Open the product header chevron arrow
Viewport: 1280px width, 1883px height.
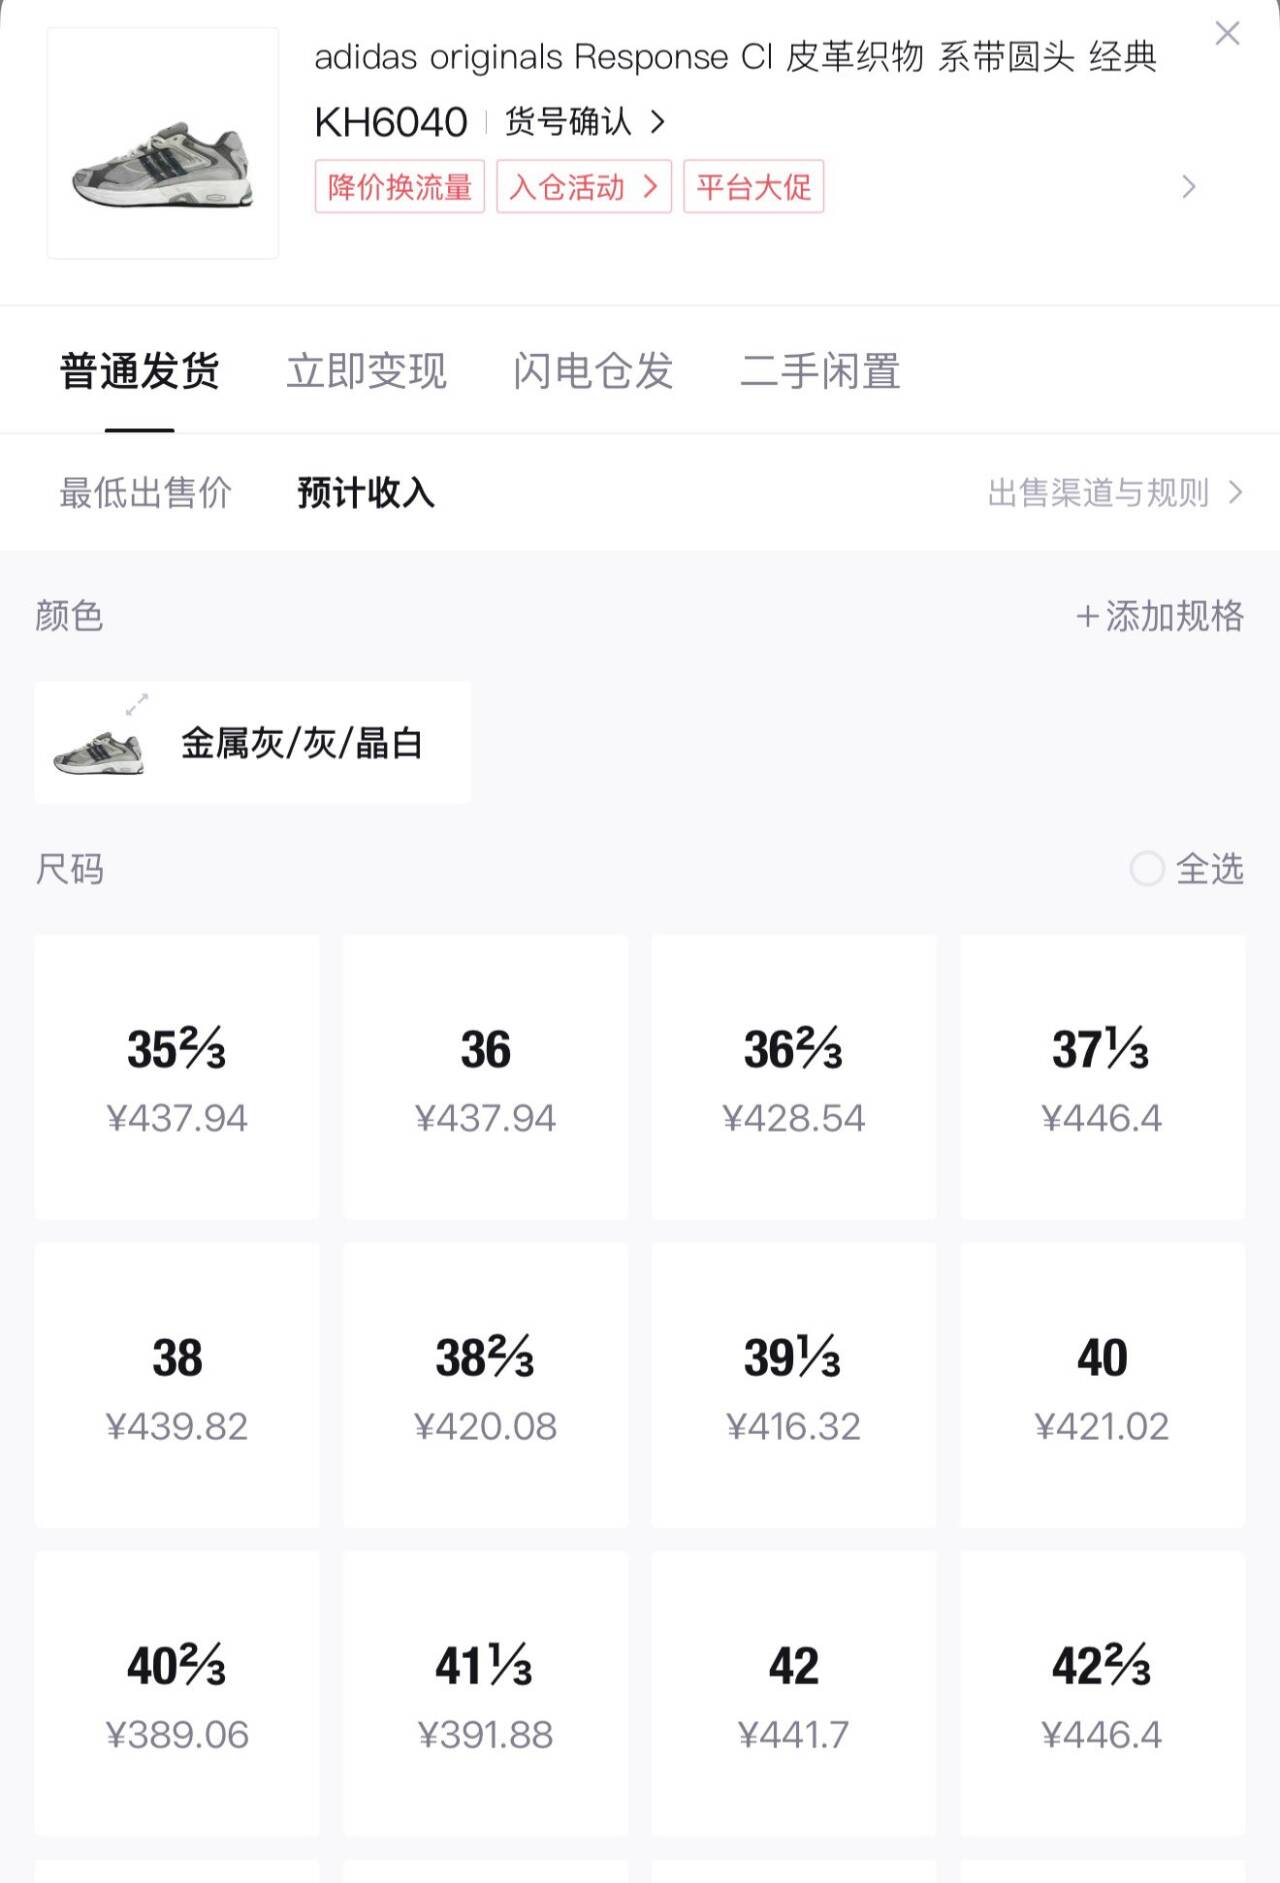1189,187
